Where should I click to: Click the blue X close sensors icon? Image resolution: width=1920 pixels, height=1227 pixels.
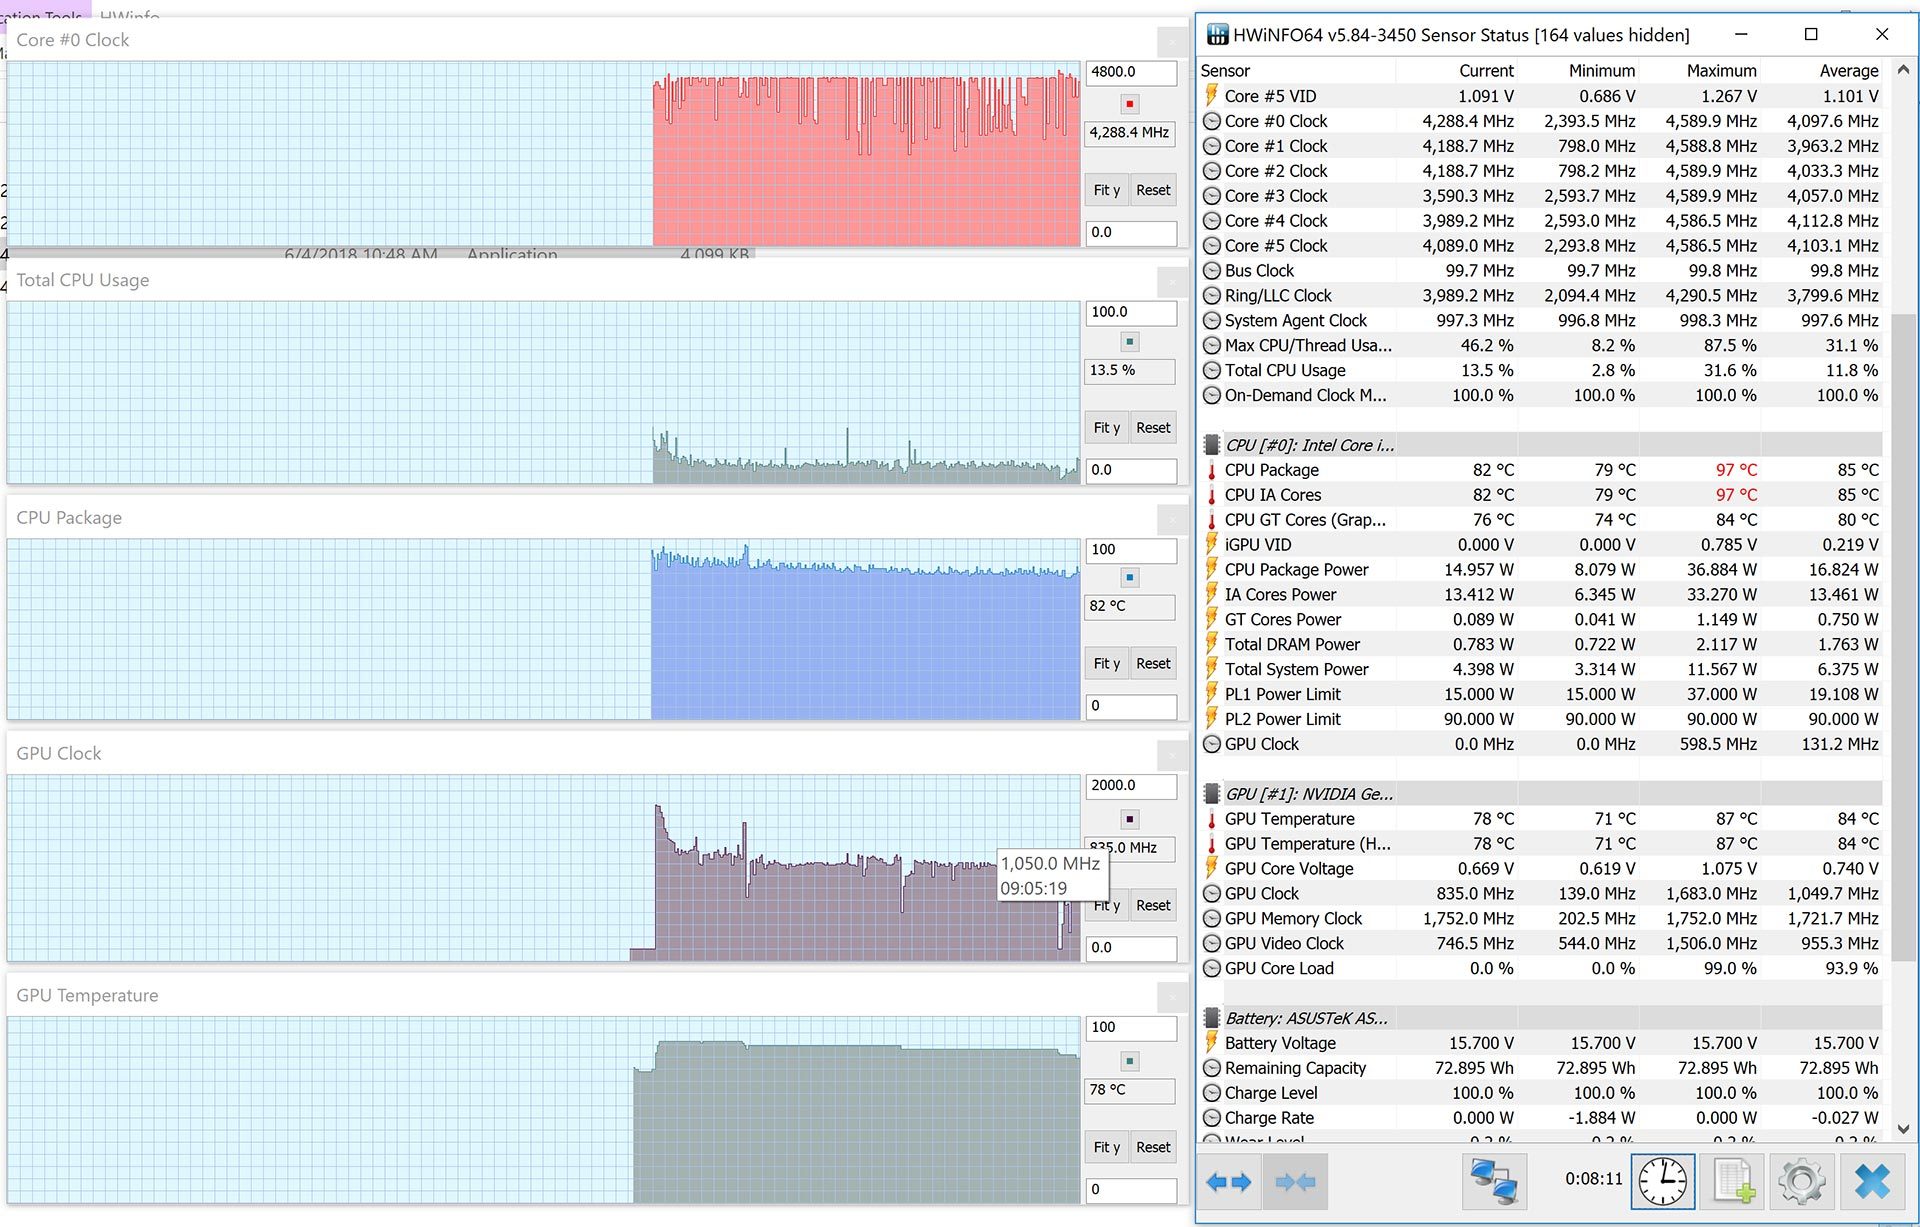(1872, 1182)
